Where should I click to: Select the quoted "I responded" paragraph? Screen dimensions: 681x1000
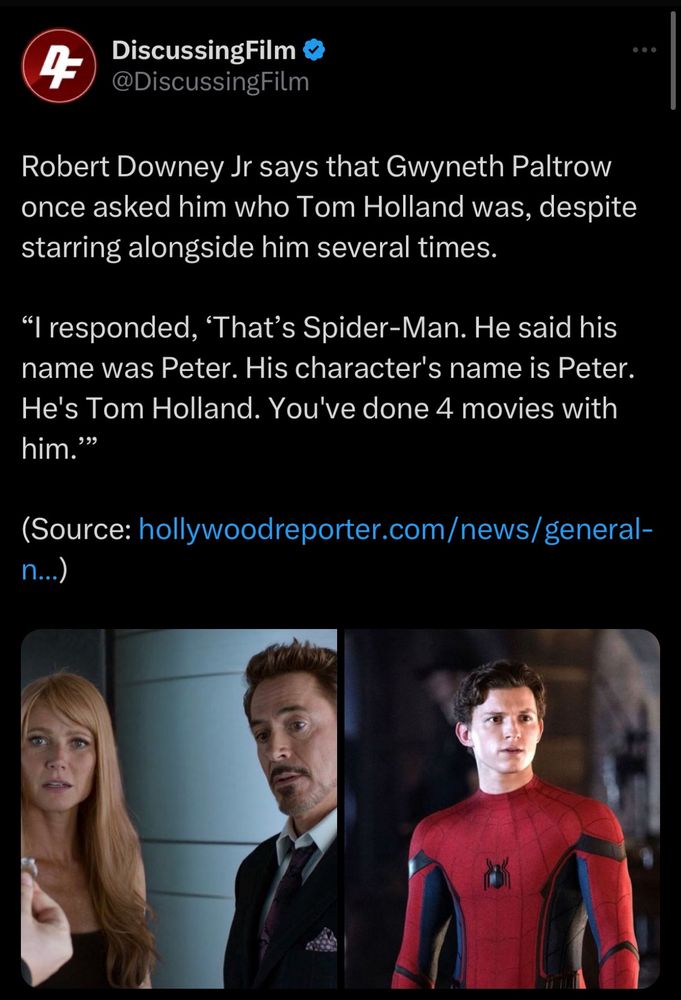click(328, 388)
